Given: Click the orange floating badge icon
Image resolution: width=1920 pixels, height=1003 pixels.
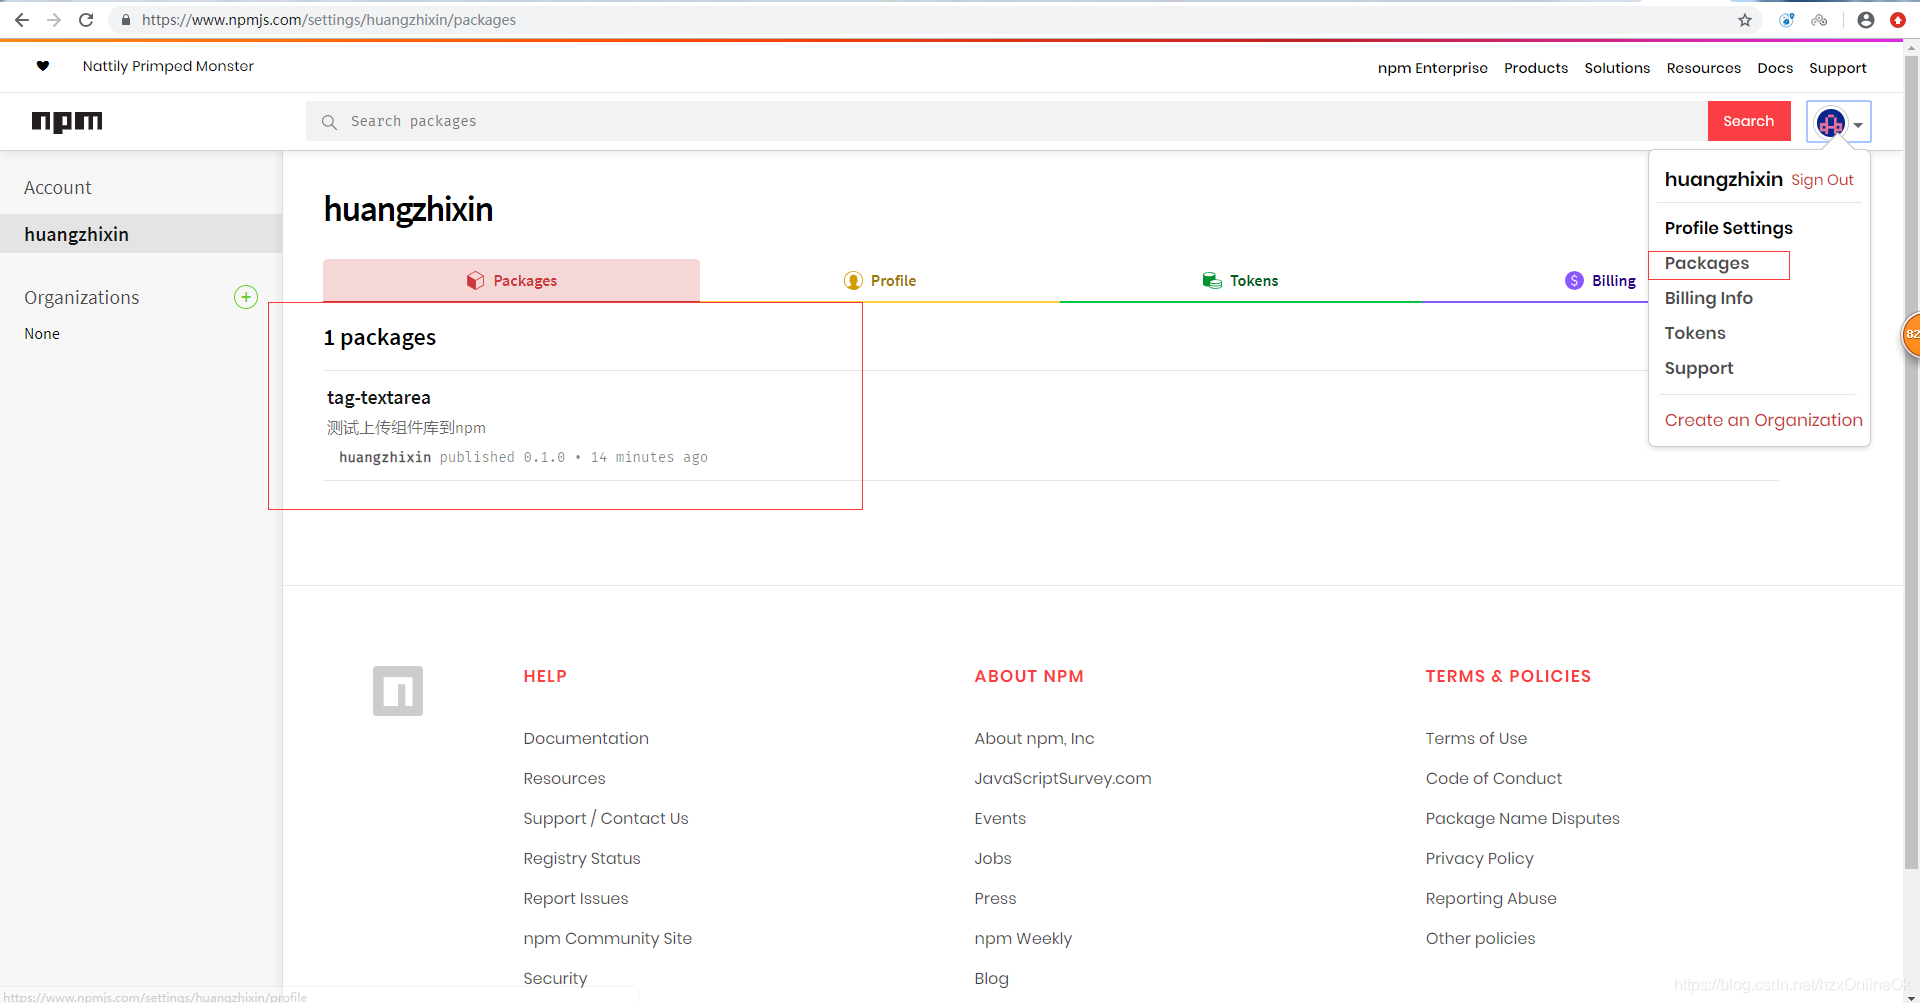Looking at the screenshot, I should tap(1910, 334).
